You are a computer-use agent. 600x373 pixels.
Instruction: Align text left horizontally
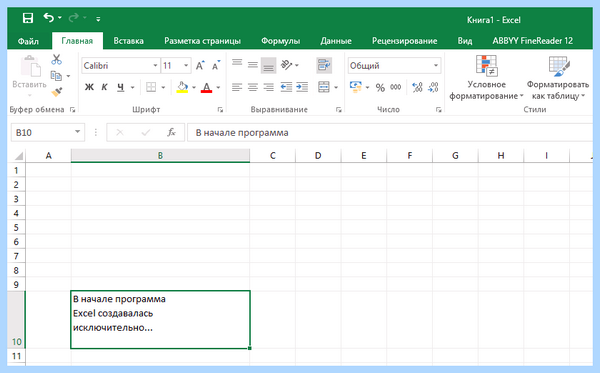coord(237,87)
